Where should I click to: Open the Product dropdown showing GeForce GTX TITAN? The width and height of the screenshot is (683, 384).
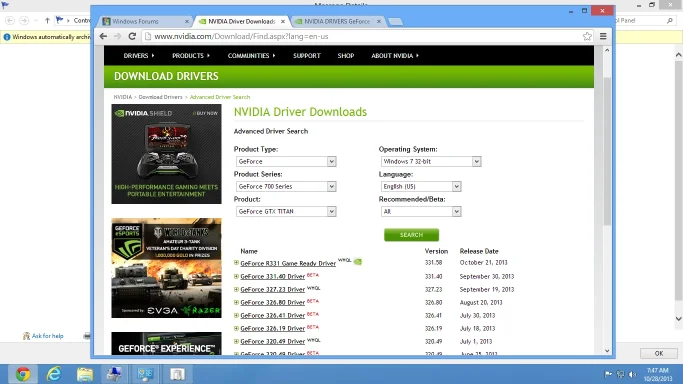click(286, 212)
